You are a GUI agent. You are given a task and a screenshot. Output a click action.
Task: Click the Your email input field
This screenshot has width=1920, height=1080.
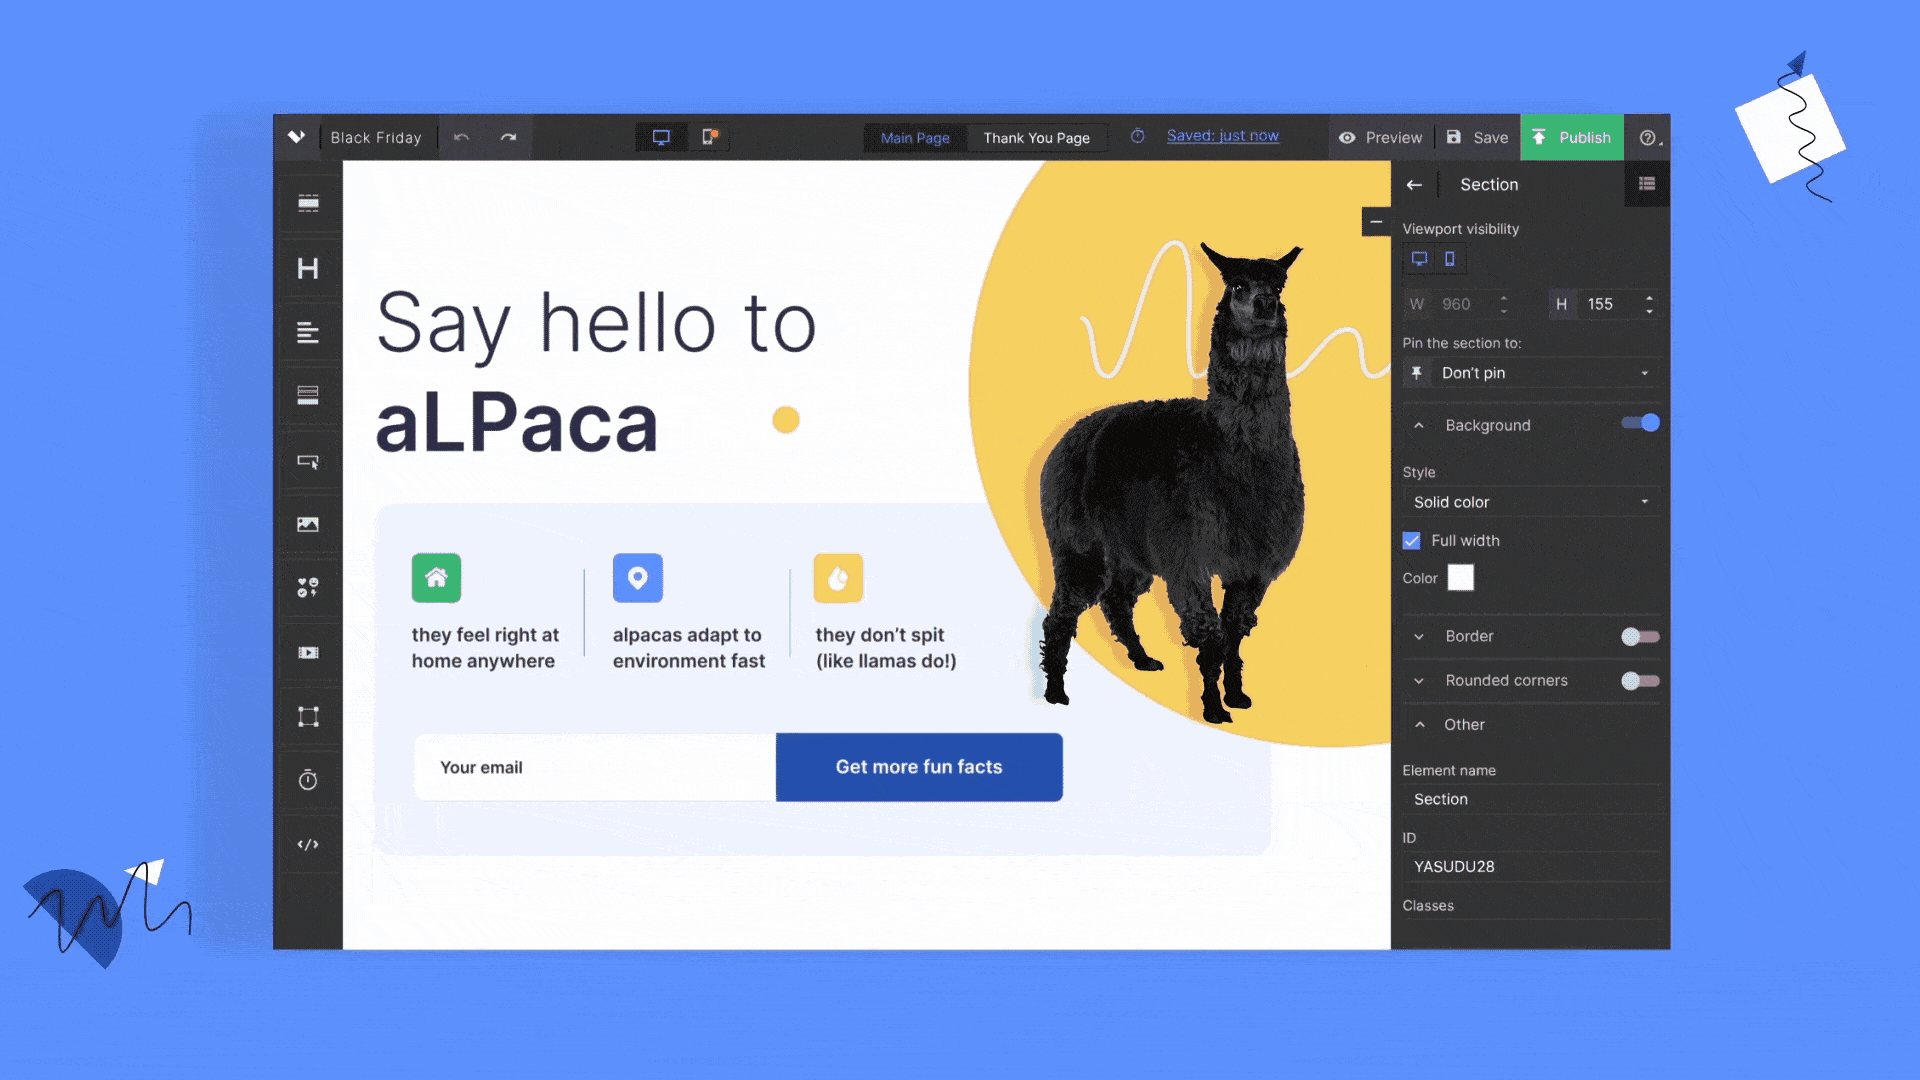tap(595, 767)
